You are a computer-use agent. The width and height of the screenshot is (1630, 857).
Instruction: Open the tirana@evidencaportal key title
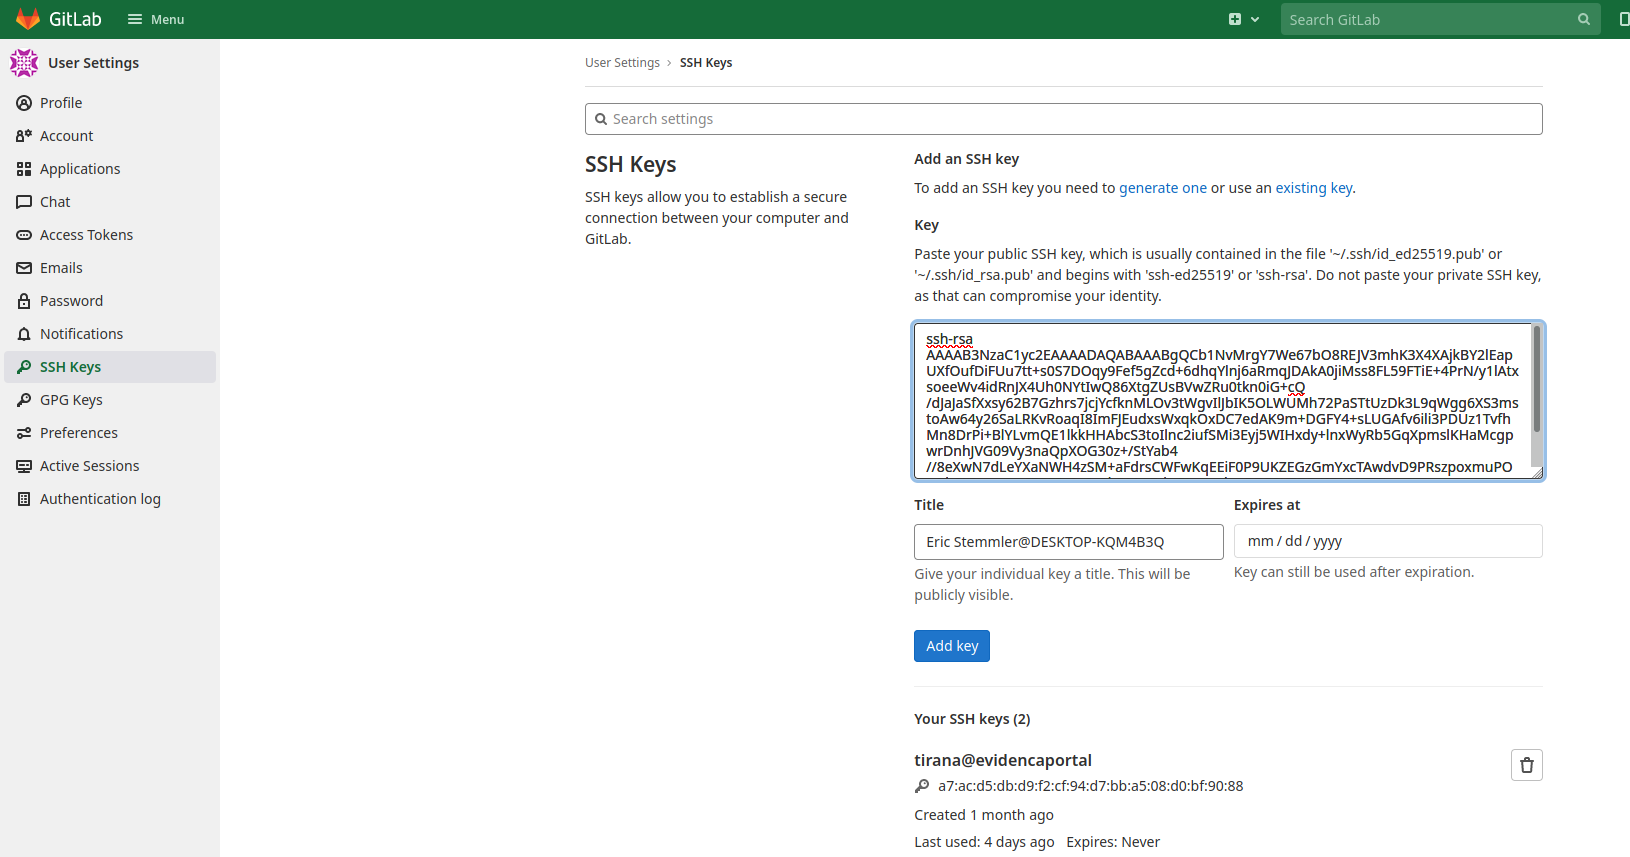[x=1003, y=760]
